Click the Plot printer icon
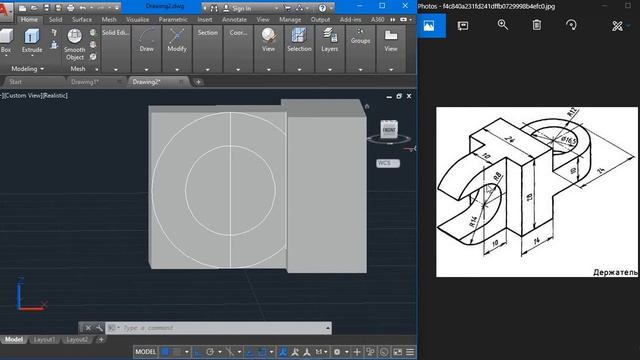This screenshot has width=640, height=360. pos(71,8)
